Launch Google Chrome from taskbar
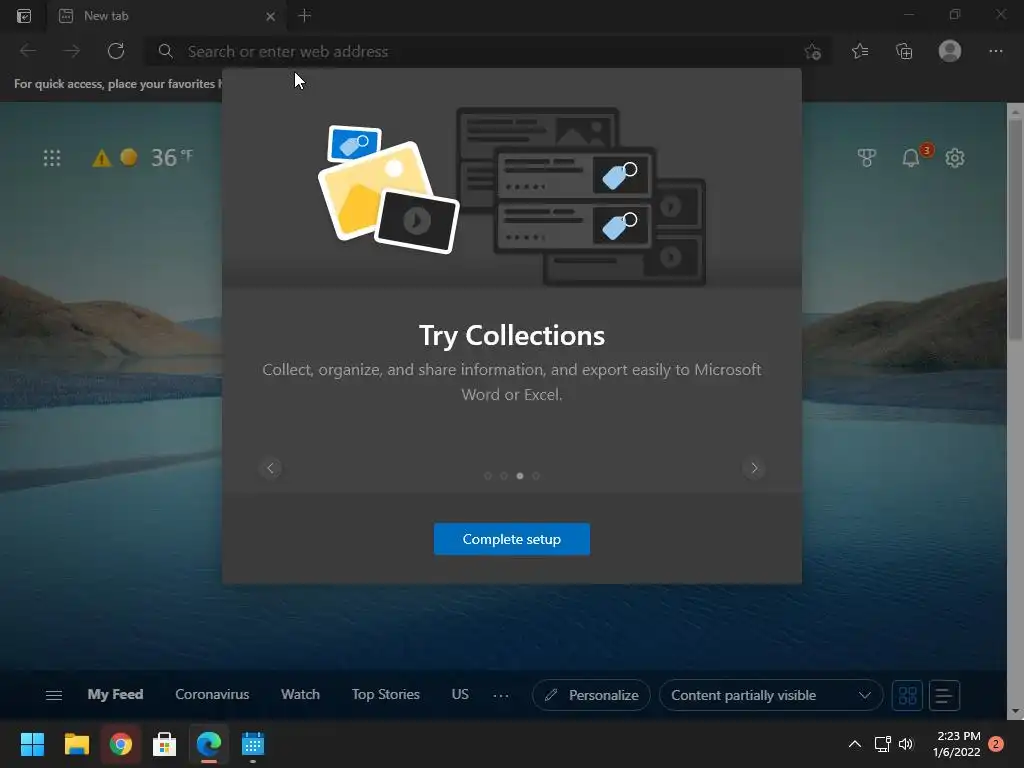Image resolution: width=1024 pixels, height=768 pixels. pos(121,744)
